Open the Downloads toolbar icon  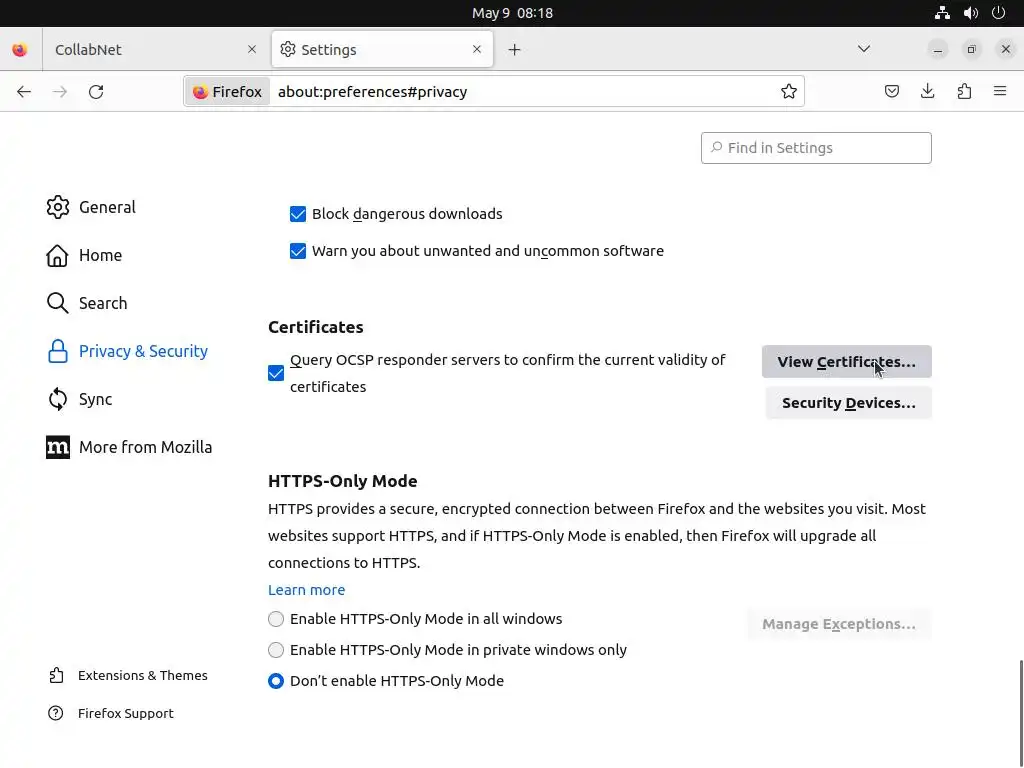pyautogui.click(x=928, y=92)
